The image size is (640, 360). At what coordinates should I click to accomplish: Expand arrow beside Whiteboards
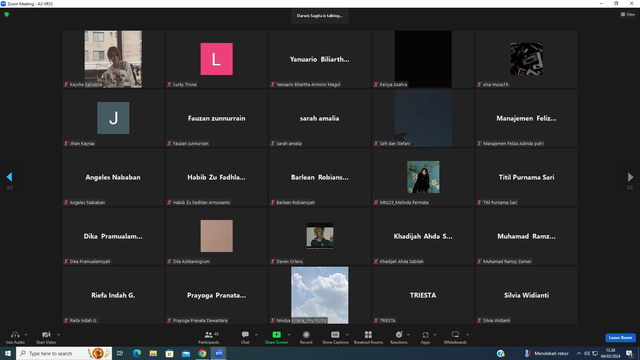click(468, 335)
